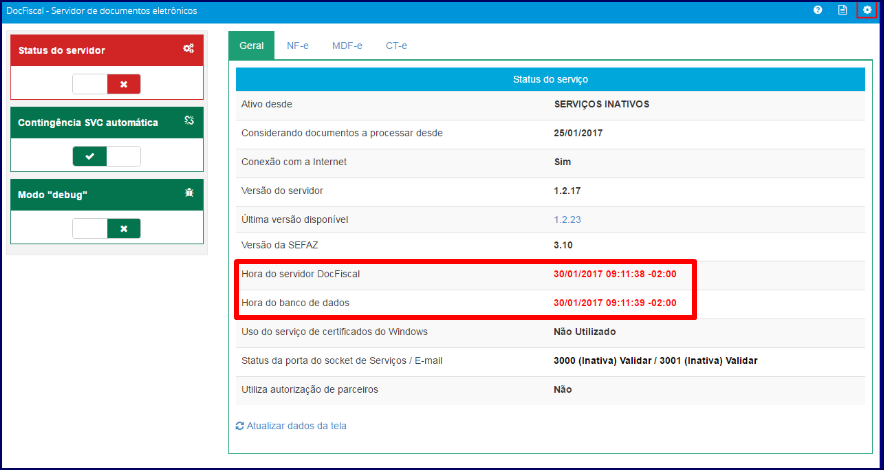This screenshot has width=884, height=470.
Task: Open the document log icon in header
Action: 842,10
